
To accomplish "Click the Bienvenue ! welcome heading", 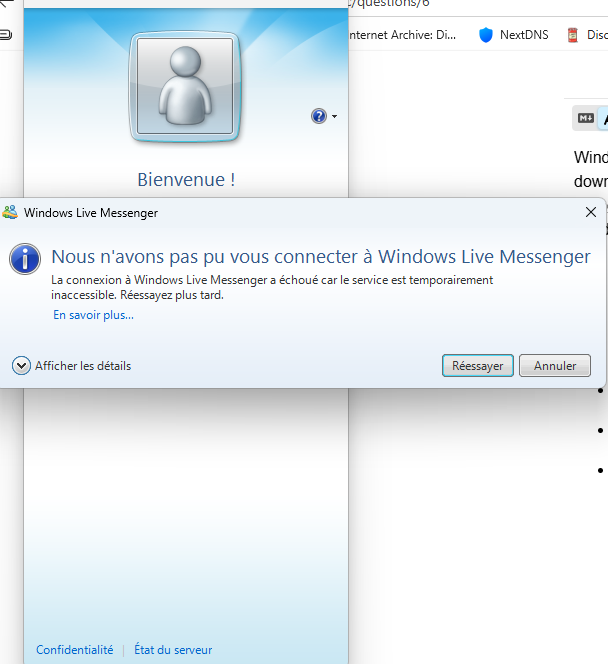I will 186,180.
